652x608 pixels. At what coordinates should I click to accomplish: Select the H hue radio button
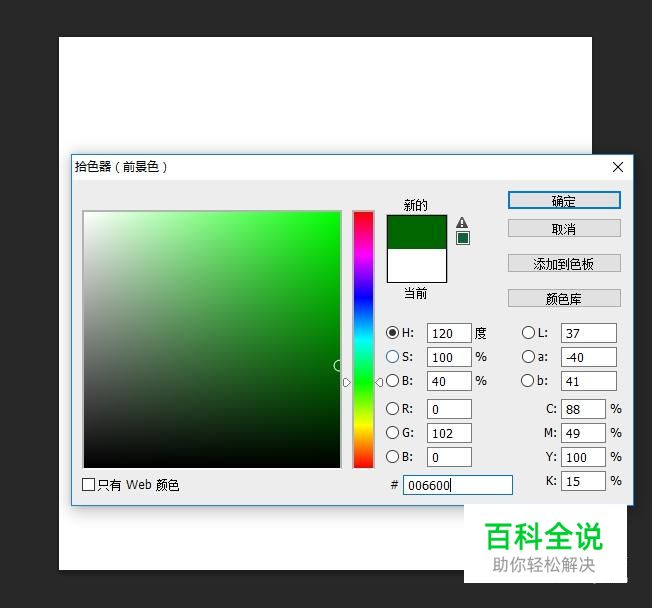click(x=392, y=332)
